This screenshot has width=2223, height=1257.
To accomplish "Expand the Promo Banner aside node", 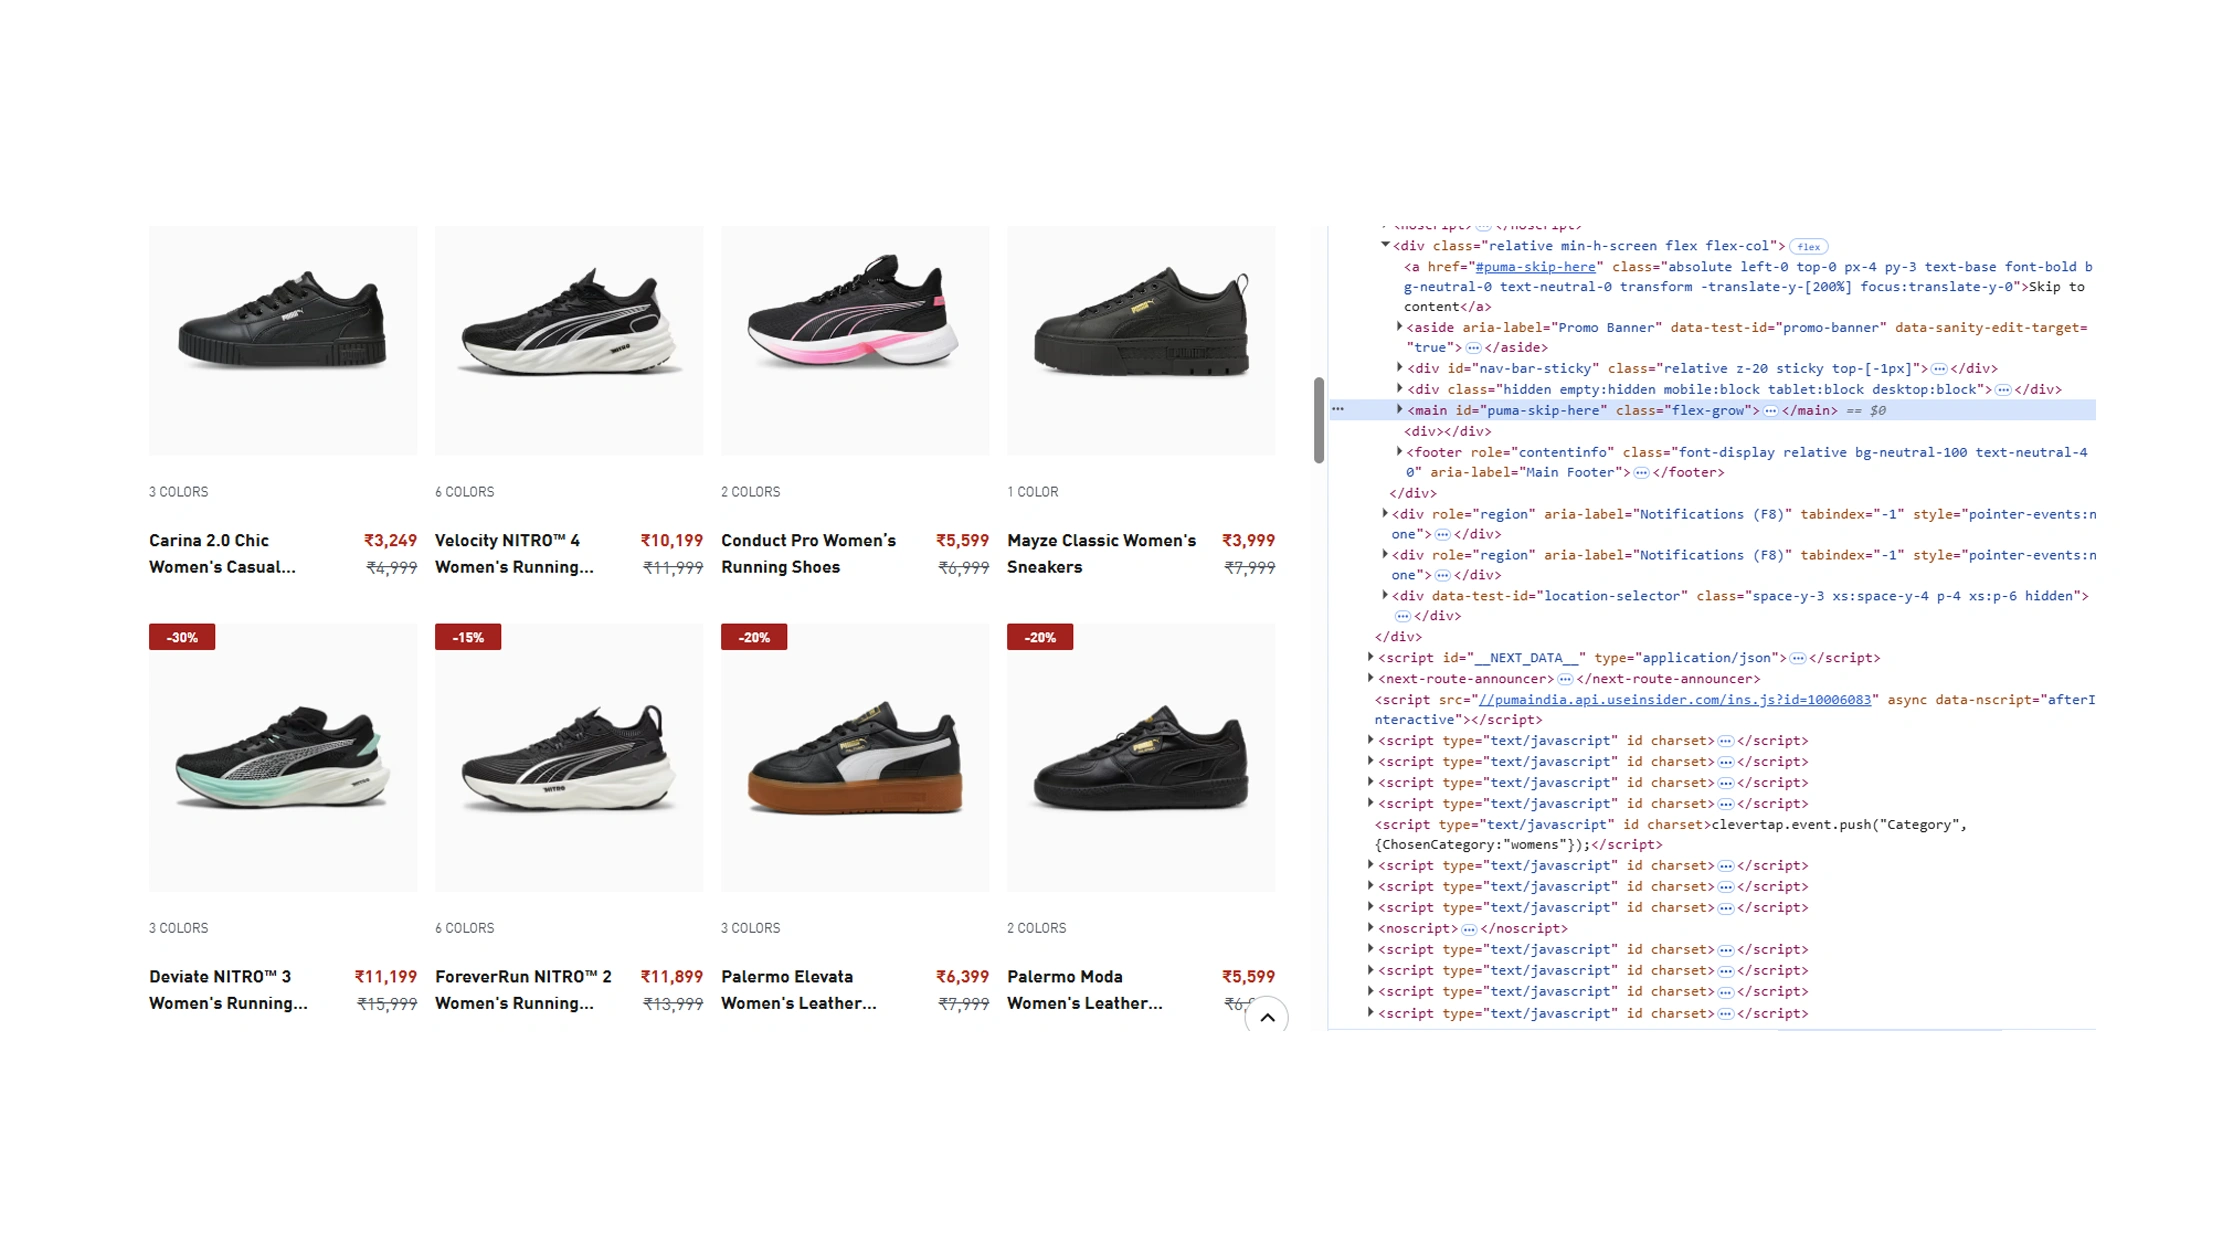I will tap(1399, 327).
